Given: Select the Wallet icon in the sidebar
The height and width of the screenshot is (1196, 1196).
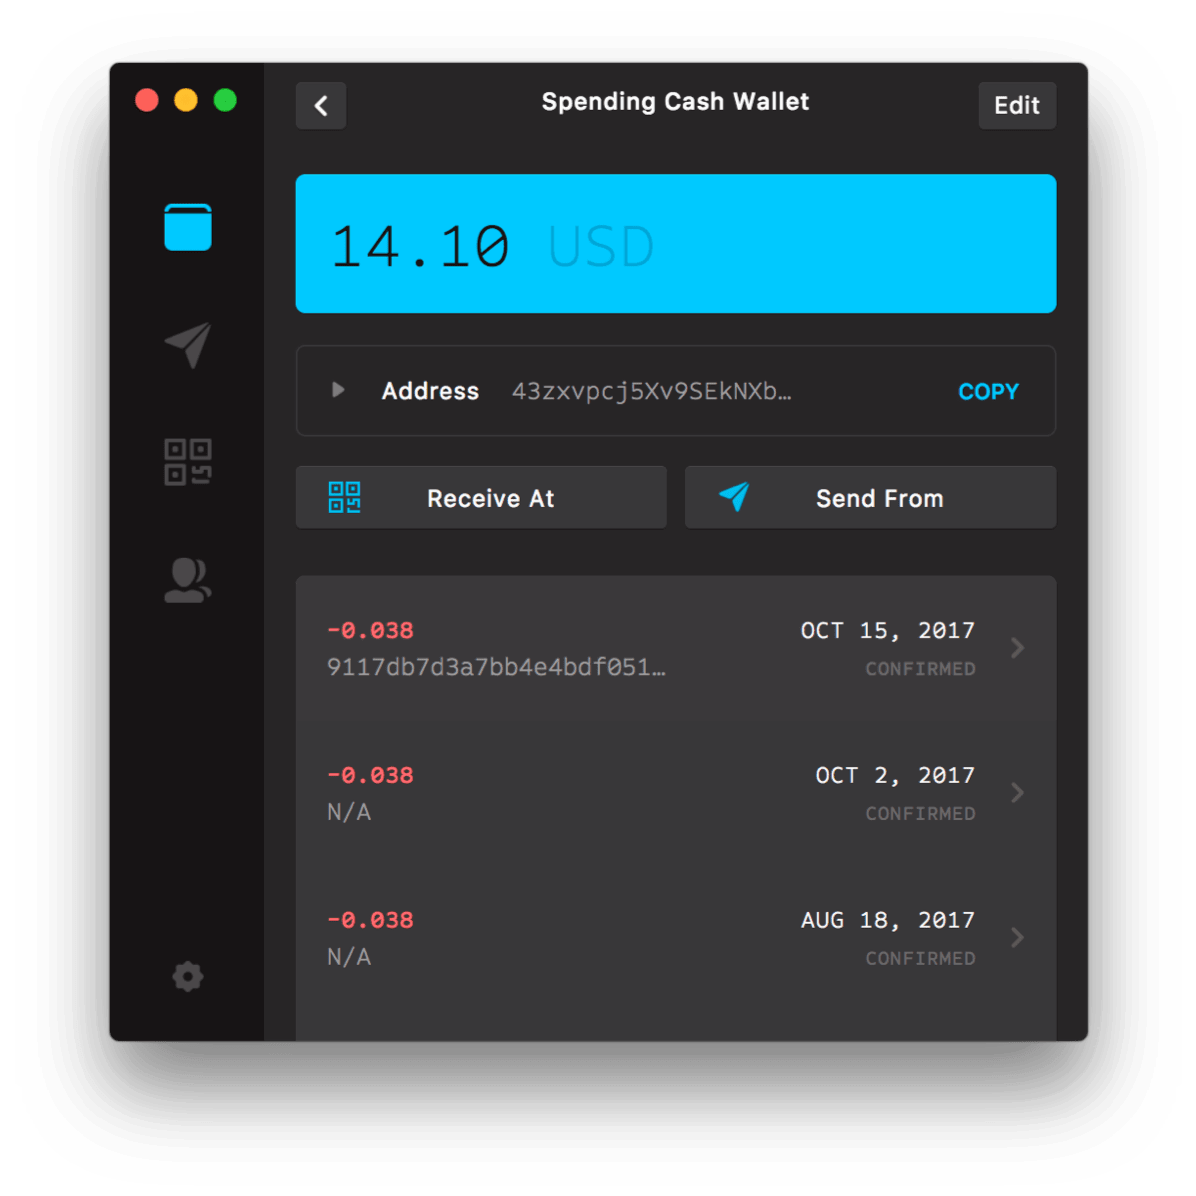Looking at the screenshot, I should click(187, 227).
